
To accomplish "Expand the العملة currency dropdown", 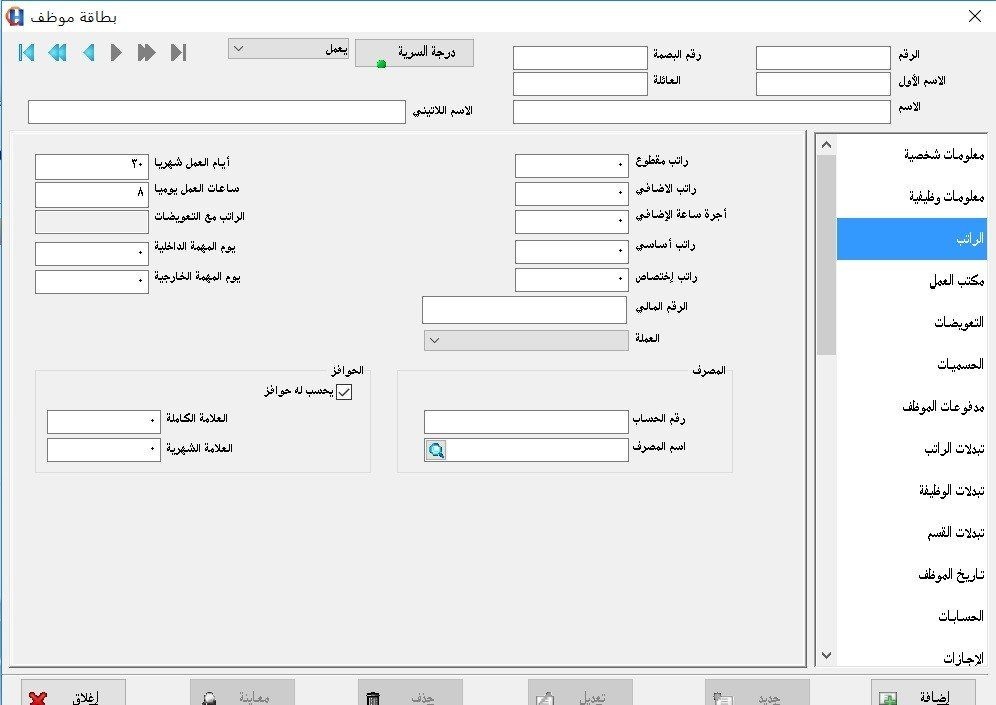I will coord(526,340).
